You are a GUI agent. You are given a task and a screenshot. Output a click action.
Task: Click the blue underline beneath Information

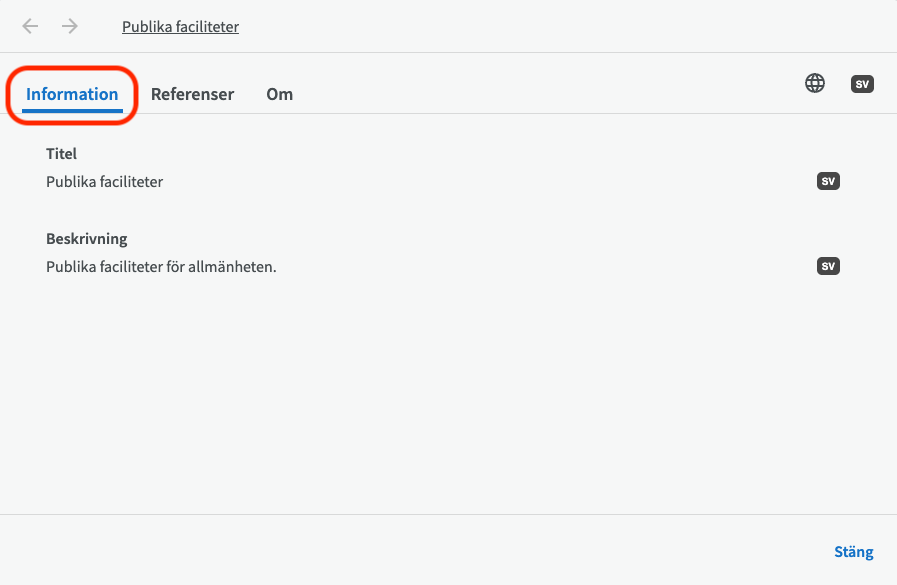[72, 109]
